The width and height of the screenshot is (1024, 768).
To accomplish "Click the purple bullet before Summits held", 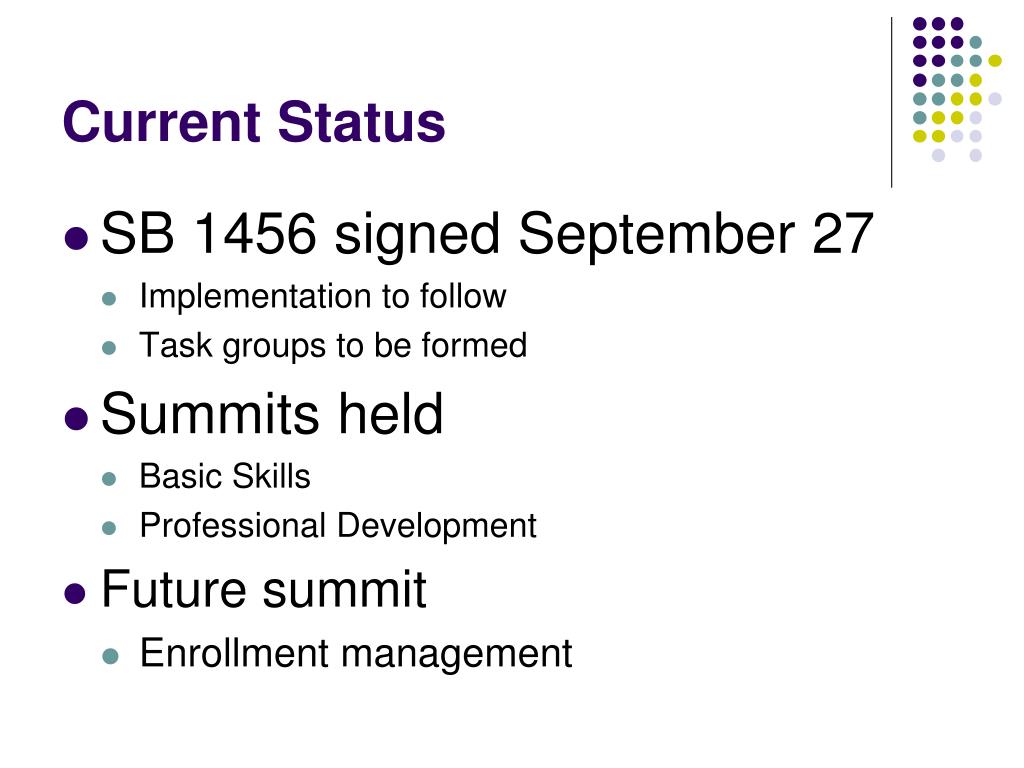I will [x=76, y=419].
